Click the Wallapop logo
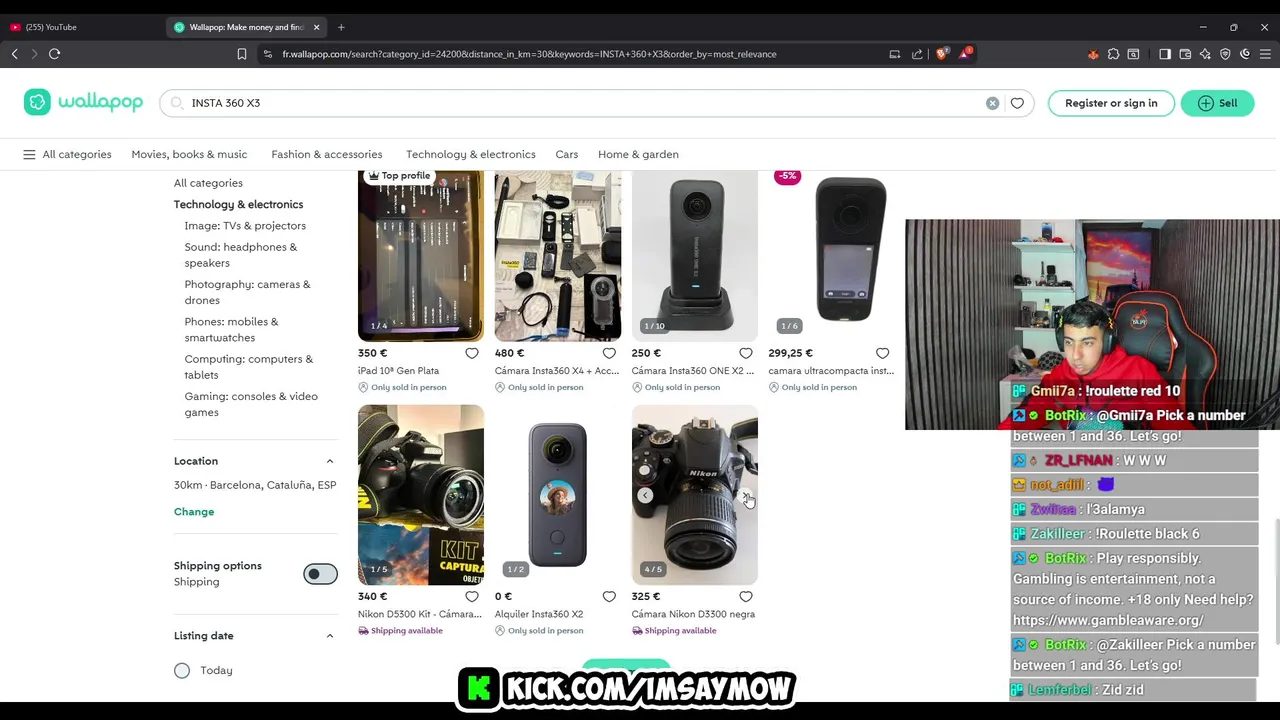The height and width of the screenshot is (720, 1280). coord(84,102)
